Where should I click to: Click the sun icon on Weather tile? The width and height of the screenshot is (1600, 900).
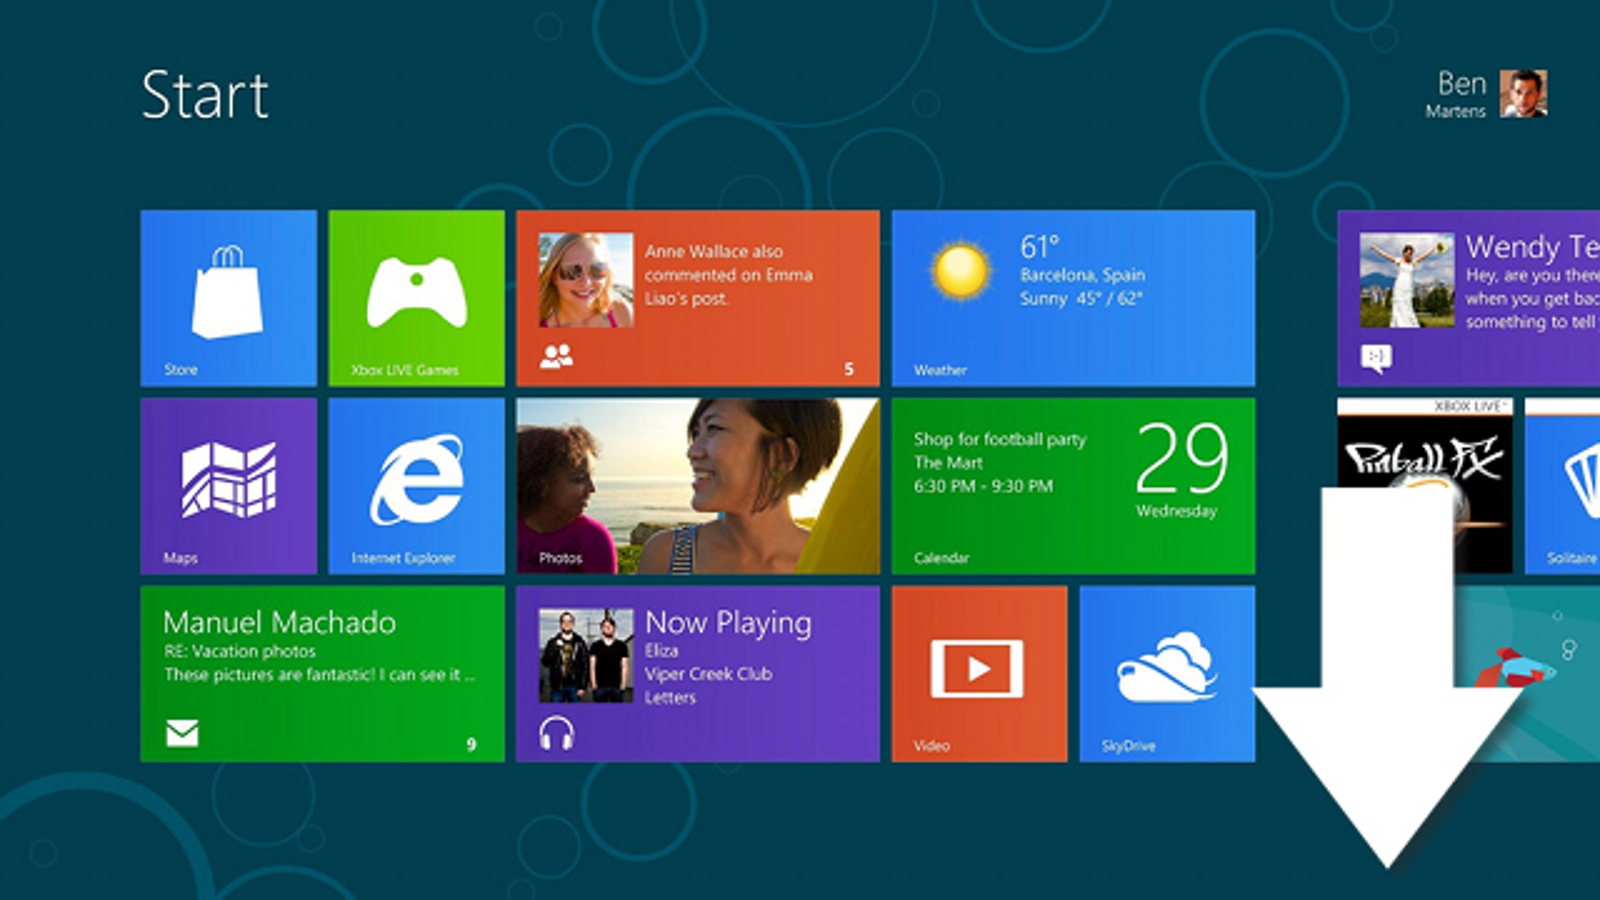960,270
